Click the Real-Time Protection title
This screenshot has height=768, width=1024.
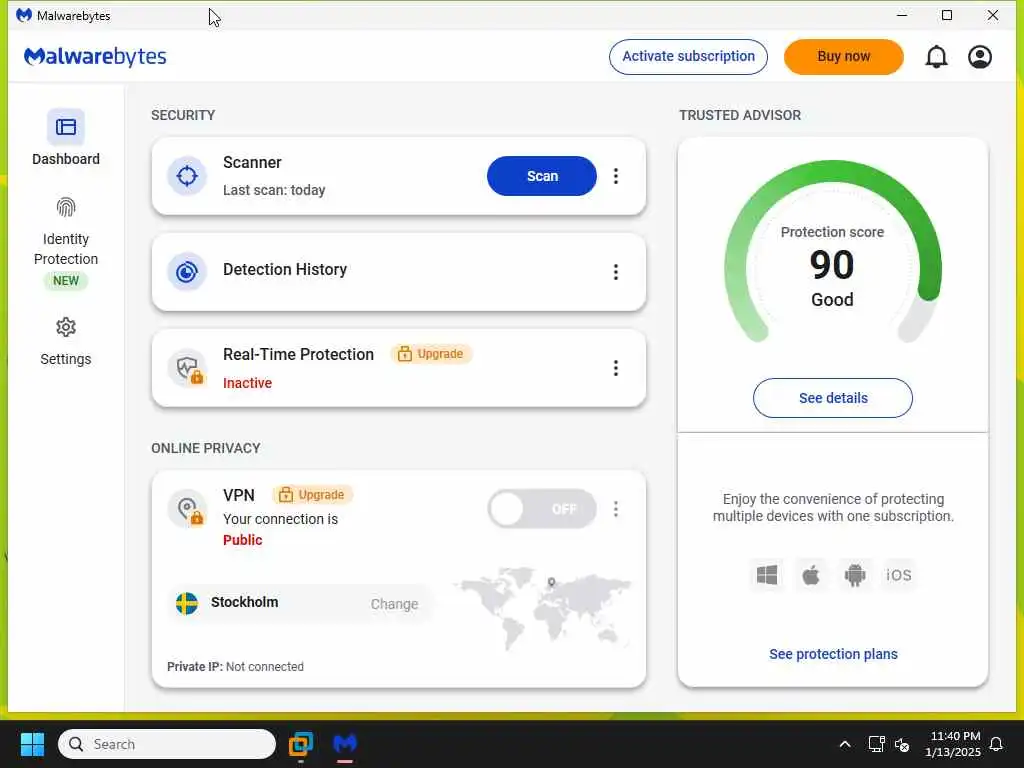pos(298,354)
